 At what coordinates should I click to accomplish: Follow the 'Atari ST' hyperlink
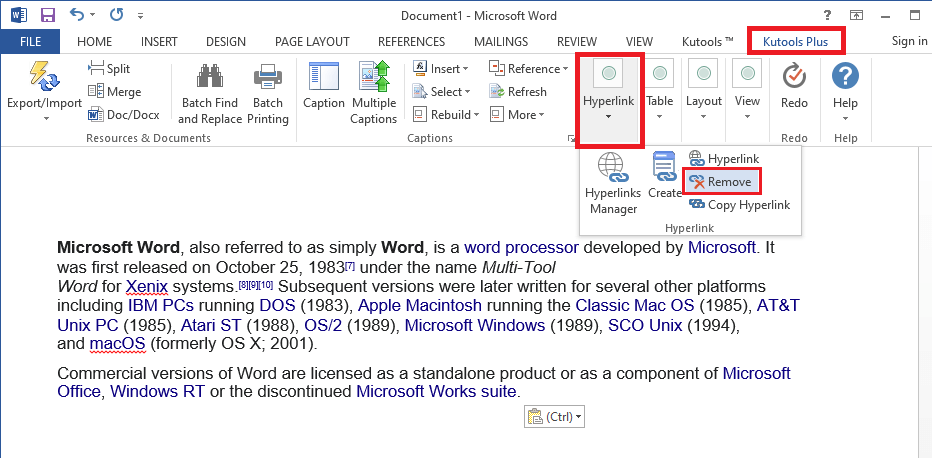[x=210, y=326]
